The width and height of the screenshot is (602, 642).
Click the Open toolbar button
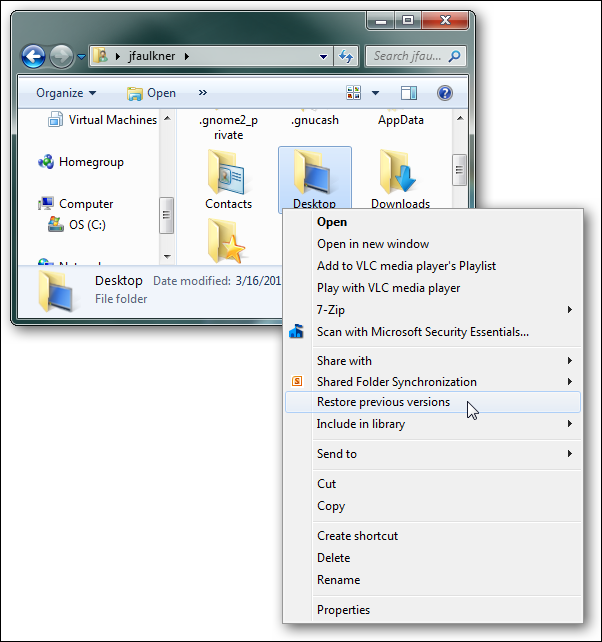(x=152, y=93)
